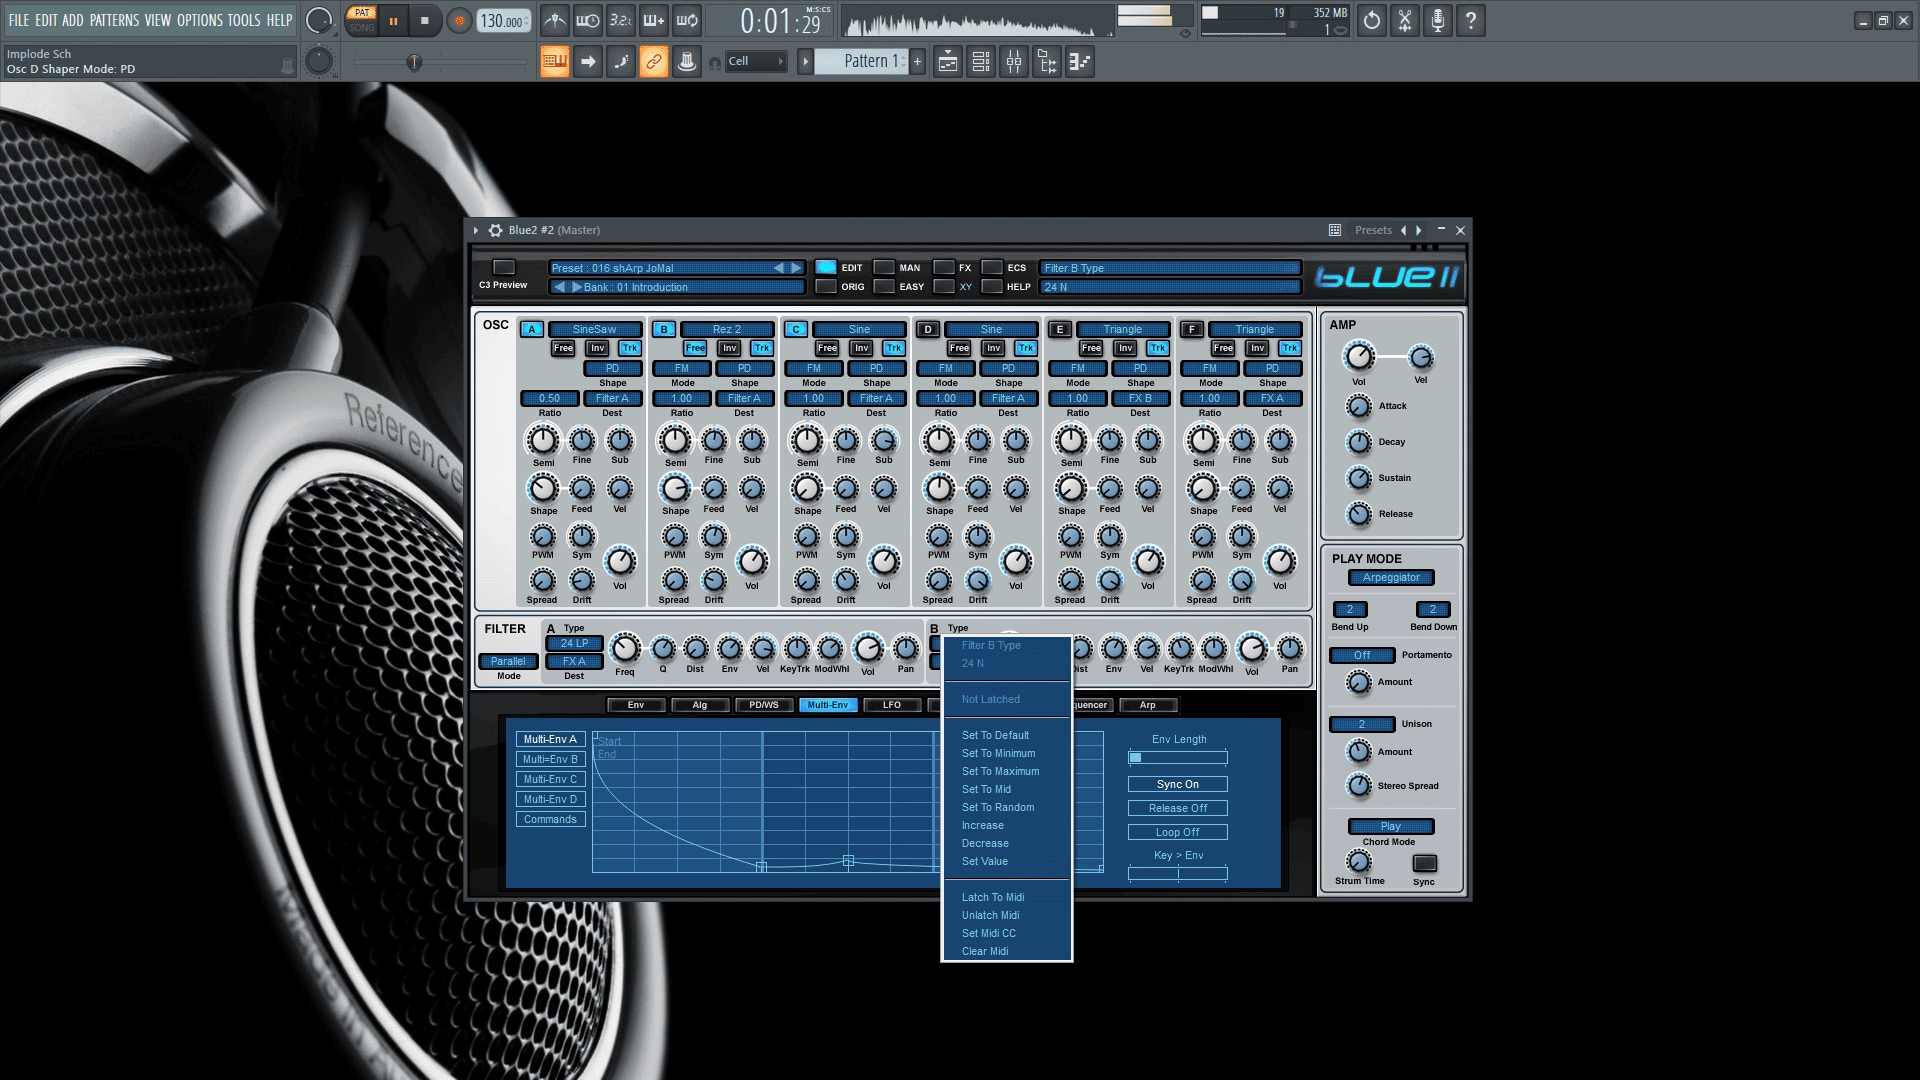Open oscillator E destination FX B dropdown
Image resolution: width=1920 pixels, height=1080 pixels.
(x=1140, y=398)
